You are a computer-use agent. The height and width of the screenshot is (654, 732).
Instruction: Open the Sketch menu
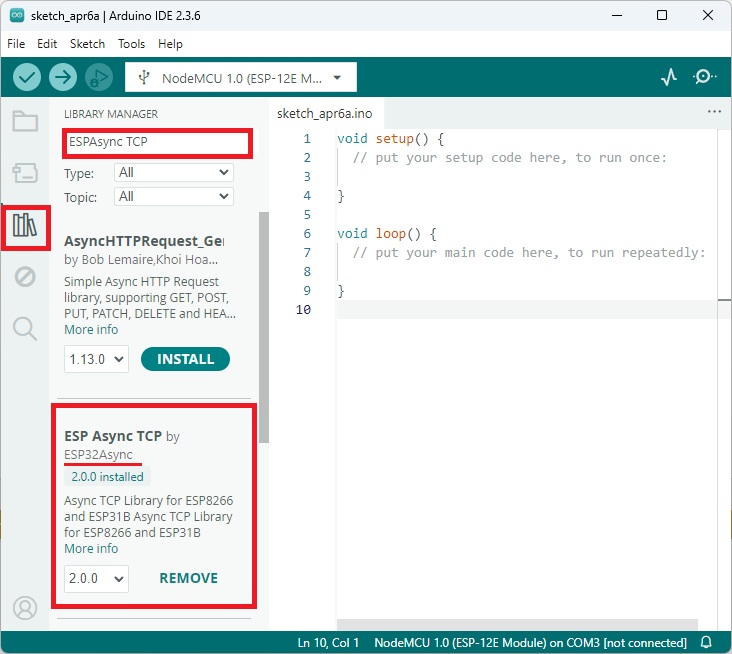tap(87, 44)
